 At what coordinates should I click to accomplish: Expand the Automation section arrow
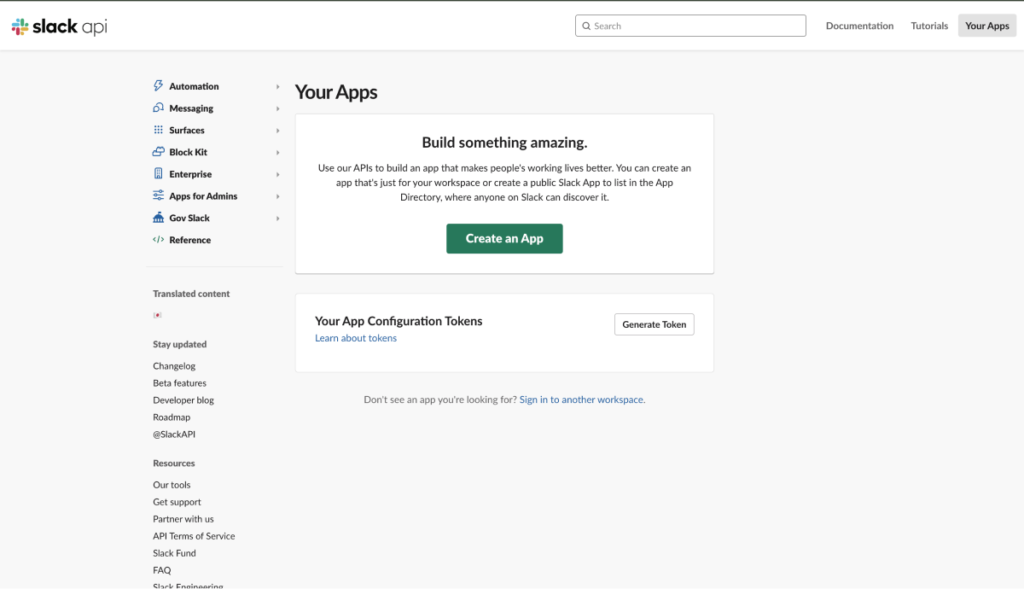278,87
